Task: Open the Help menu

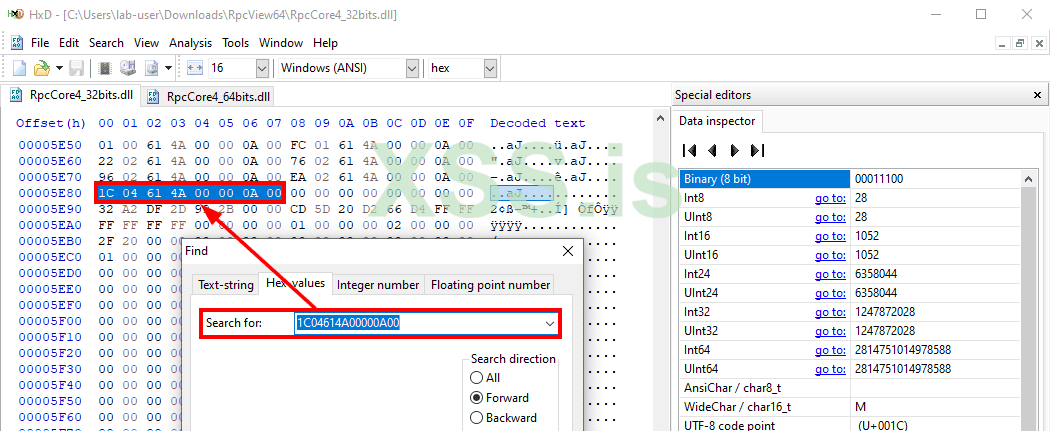Action: pyautogui.click(x=325, y=43)
